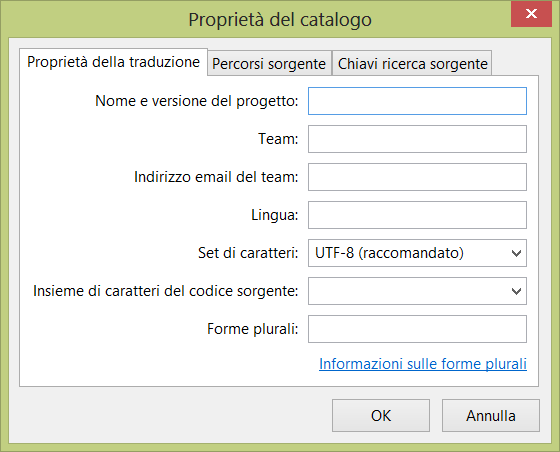This screenshot has width=560, height=452.
Task: Focus the Indirizzo email del team field
Action: pyautogui.click(x=417, y=177)
